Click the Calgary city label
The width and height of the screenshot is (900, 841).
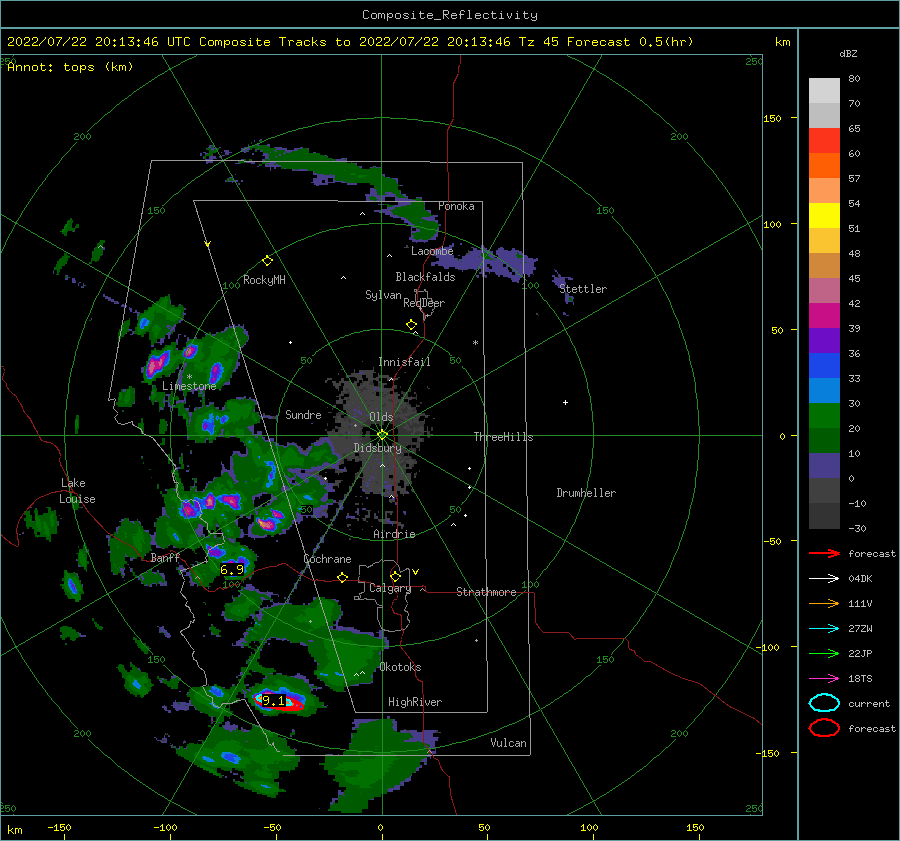click(x=390, y=588)
